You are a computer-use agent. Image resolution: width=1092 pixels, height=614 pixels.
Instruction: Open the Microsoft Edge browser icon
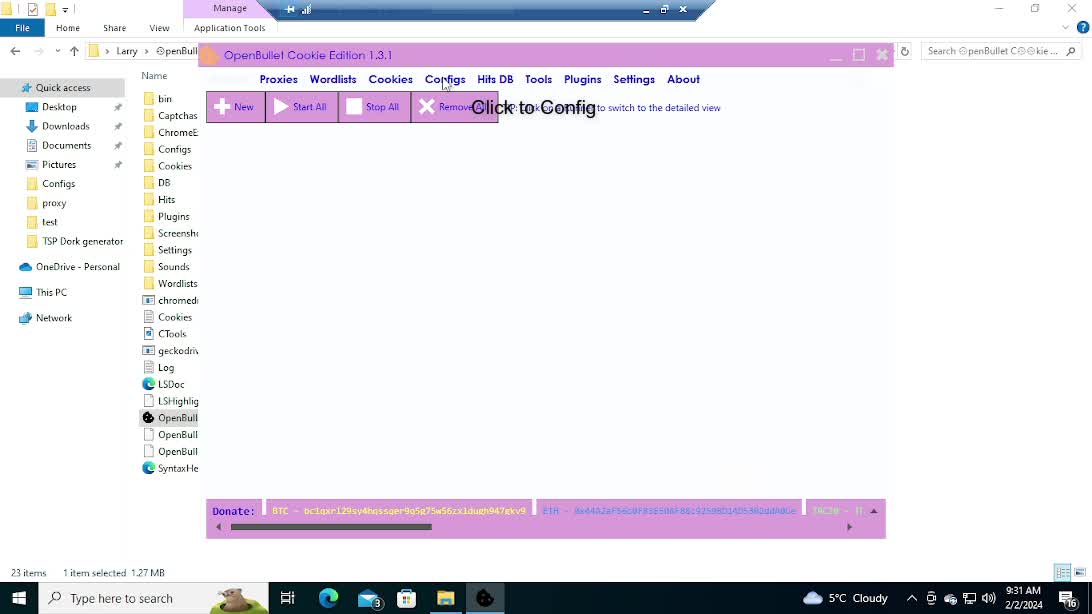(x=328, y=598)
